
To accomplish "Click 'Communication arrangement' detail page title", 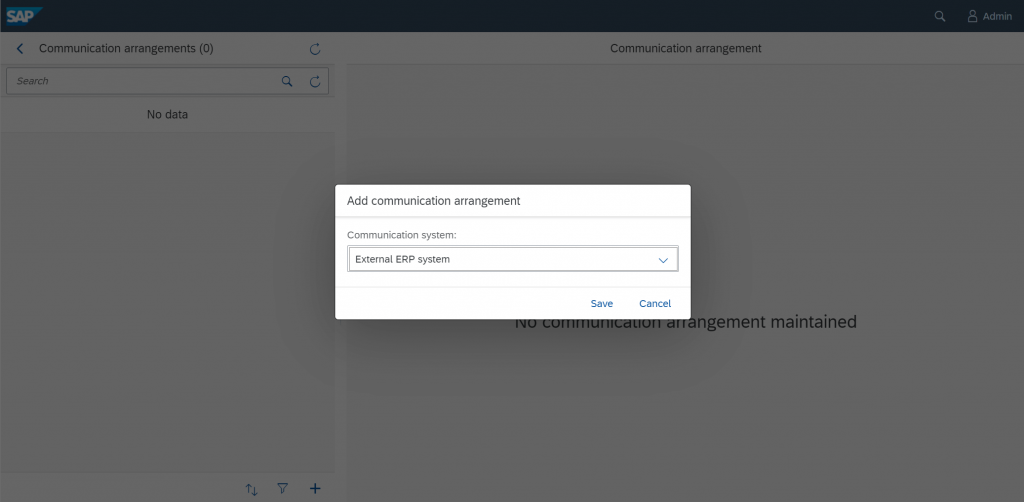I will click(x=686, y=48).
